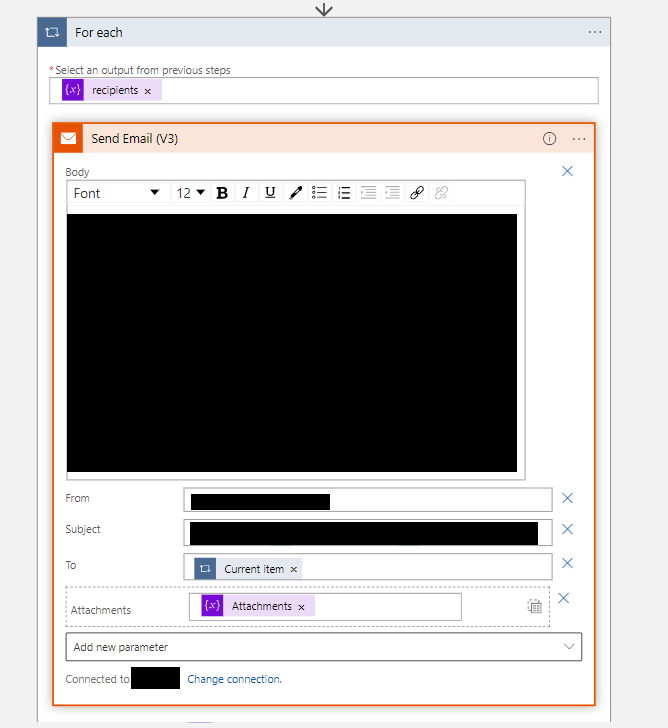This screenshot has height=728, width=668.
Task: Open Send Email info icon
Action: coord(549,139)
